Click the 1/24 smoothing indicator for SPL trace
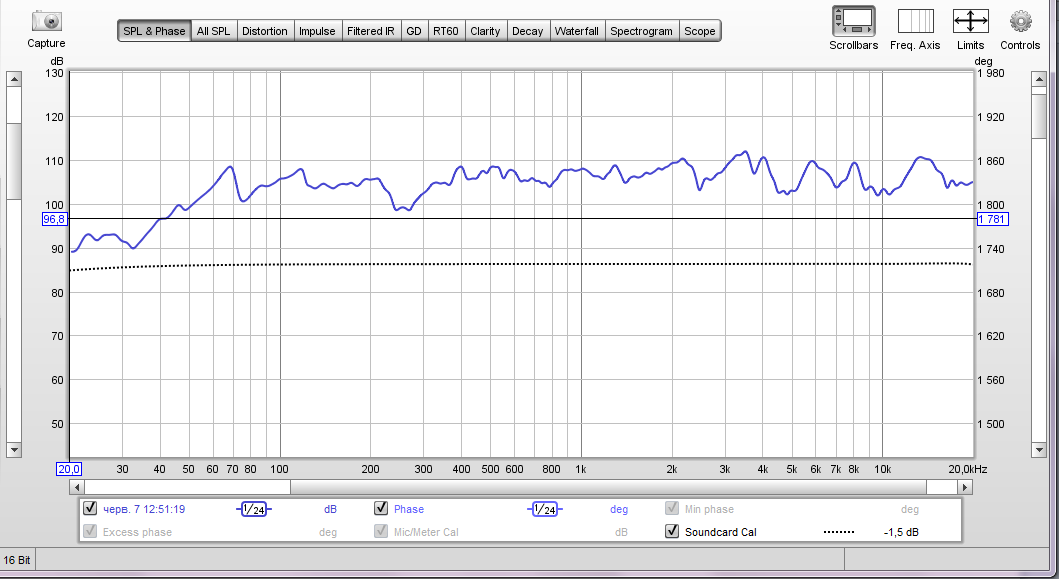 pyautogui.click(x=254, y=509)
